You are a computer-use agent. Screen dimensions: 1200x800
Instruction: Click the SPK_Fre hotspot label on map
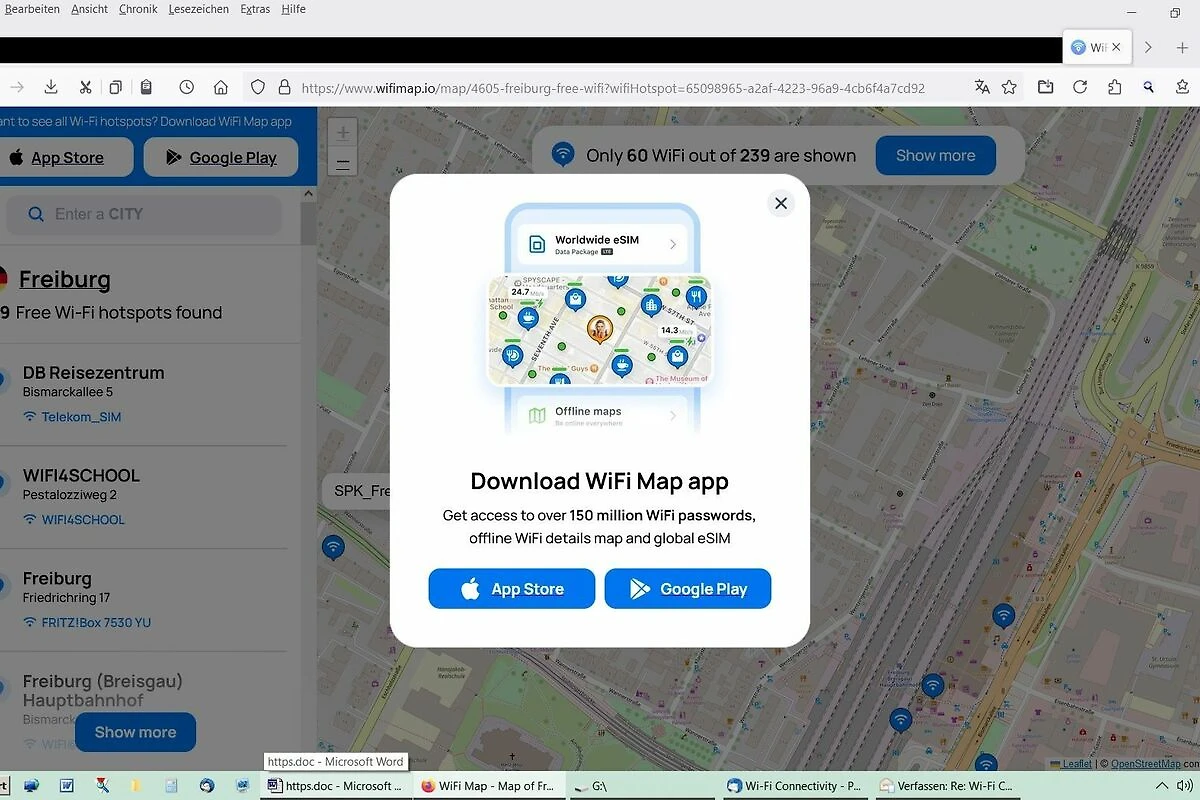pos(360,491)
